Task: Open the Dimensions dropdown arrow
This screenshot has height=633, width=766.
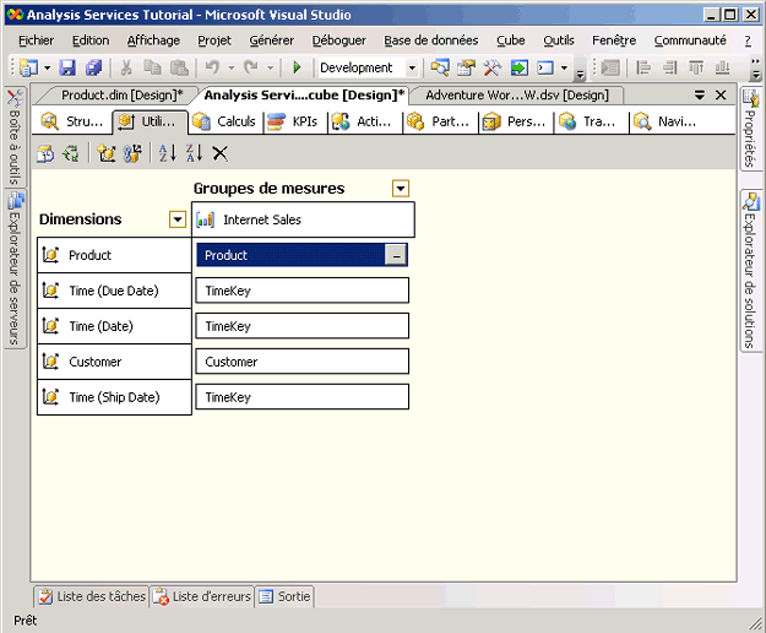Action: pyautogui.click(x=178, y=219)
